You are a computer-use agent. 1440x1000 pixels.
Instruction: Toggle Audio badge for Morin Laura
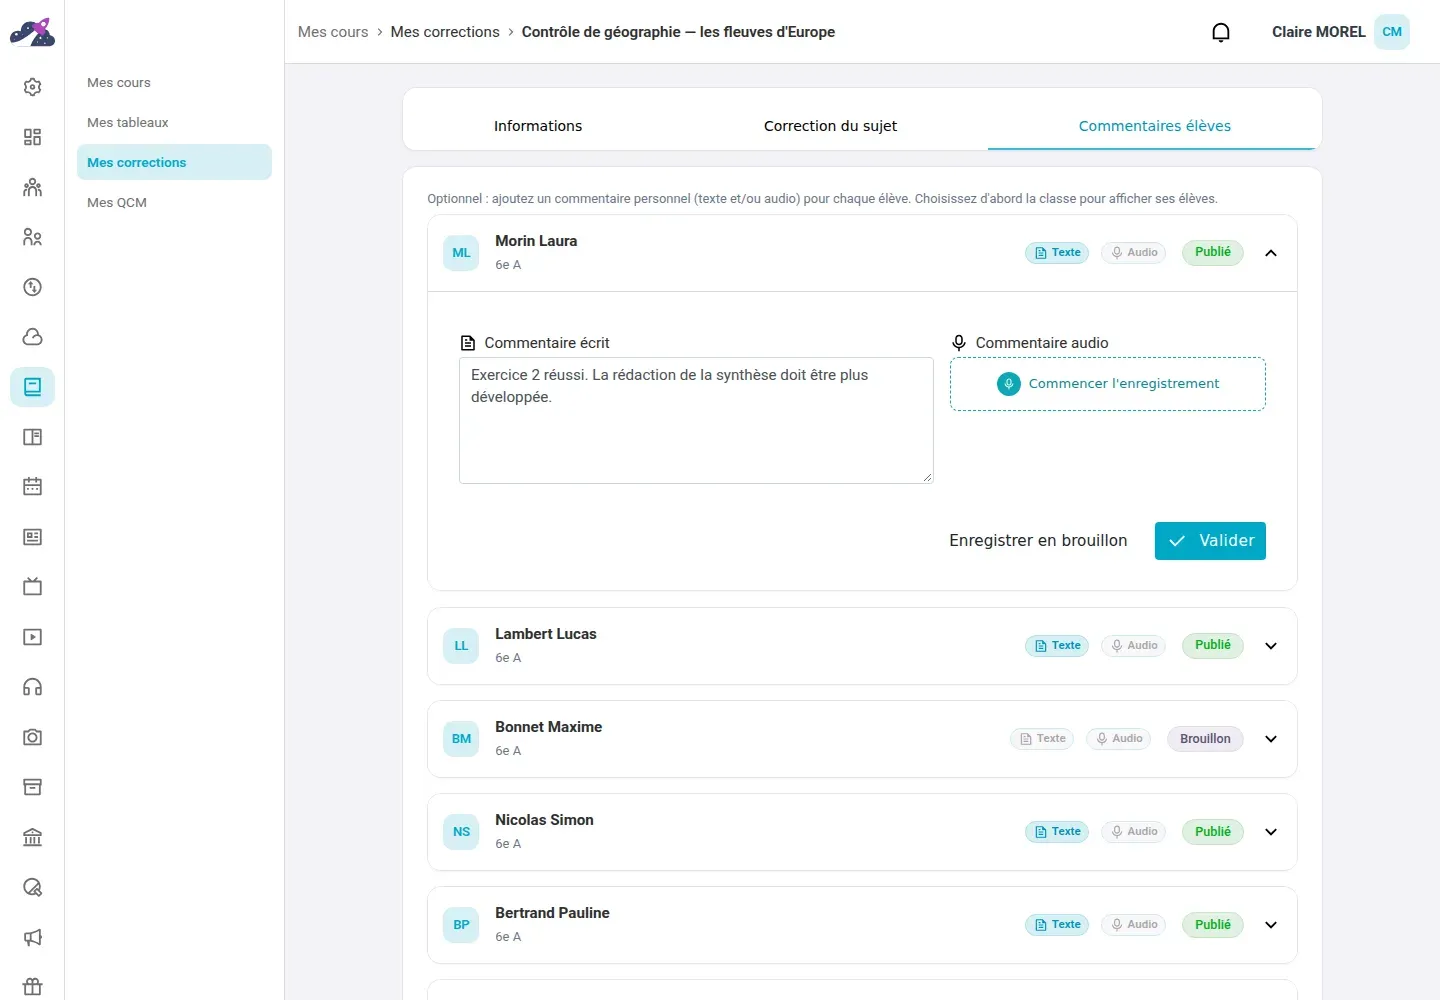1134,253
